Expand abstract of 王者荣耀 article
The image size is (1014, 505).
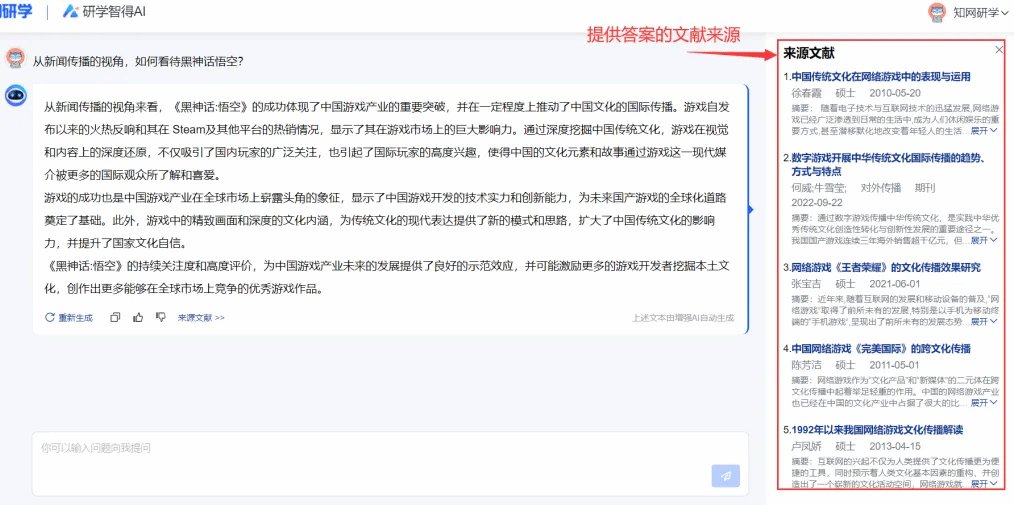tap(984, 322)
